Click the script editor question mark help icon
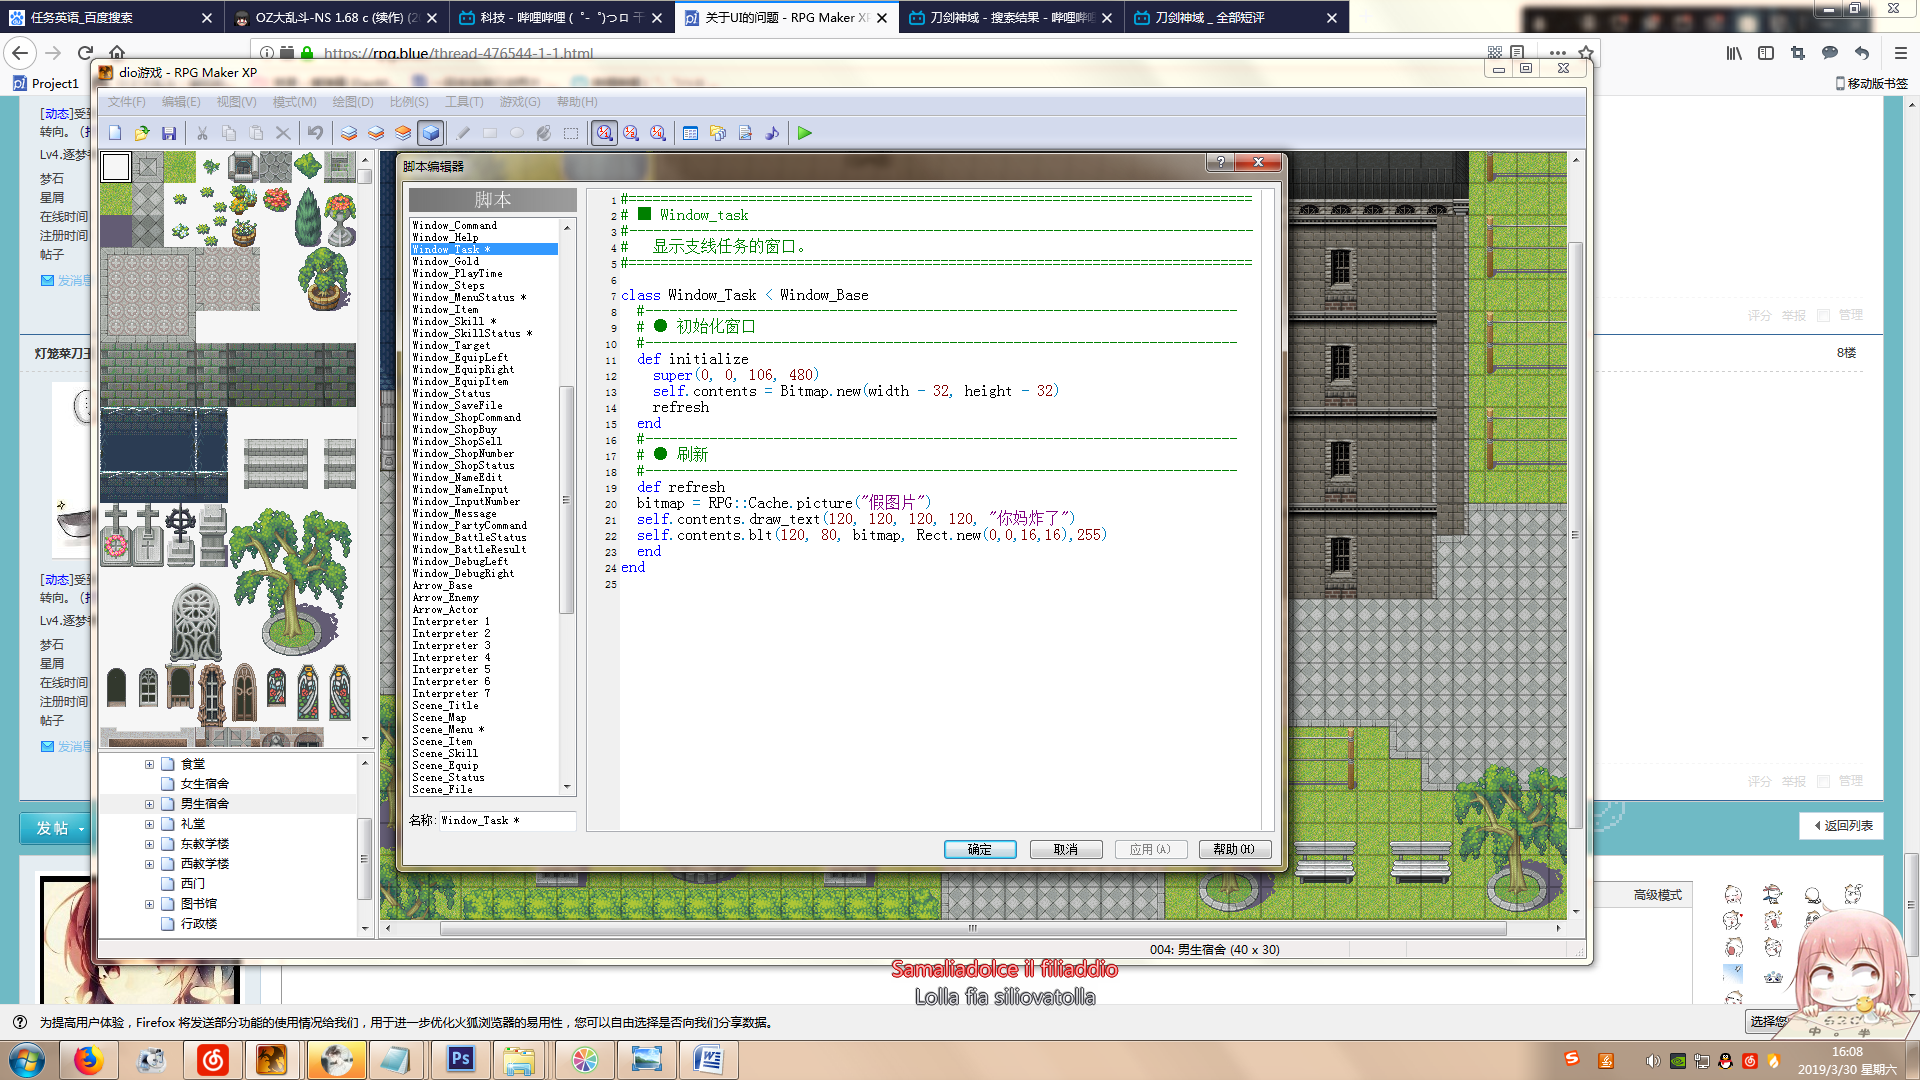Viewport: 1920px width, 1080px height. click(x=1220, y=162)
